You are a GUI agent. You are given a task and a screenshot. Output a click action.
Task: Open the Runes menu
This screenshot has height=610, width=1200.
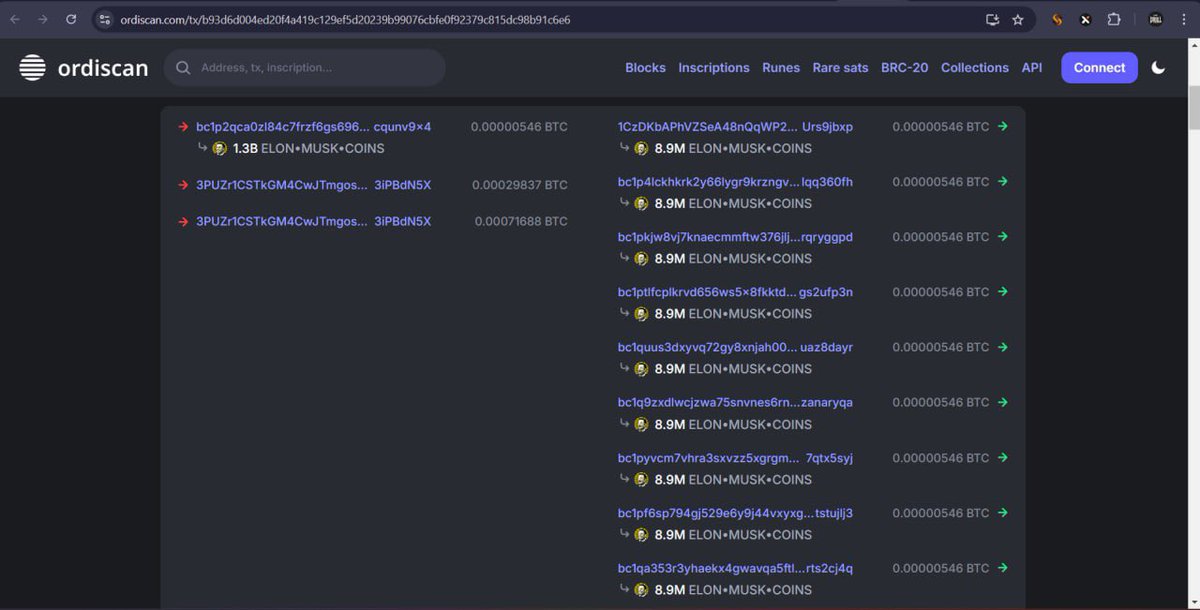(x=781, y=68)
